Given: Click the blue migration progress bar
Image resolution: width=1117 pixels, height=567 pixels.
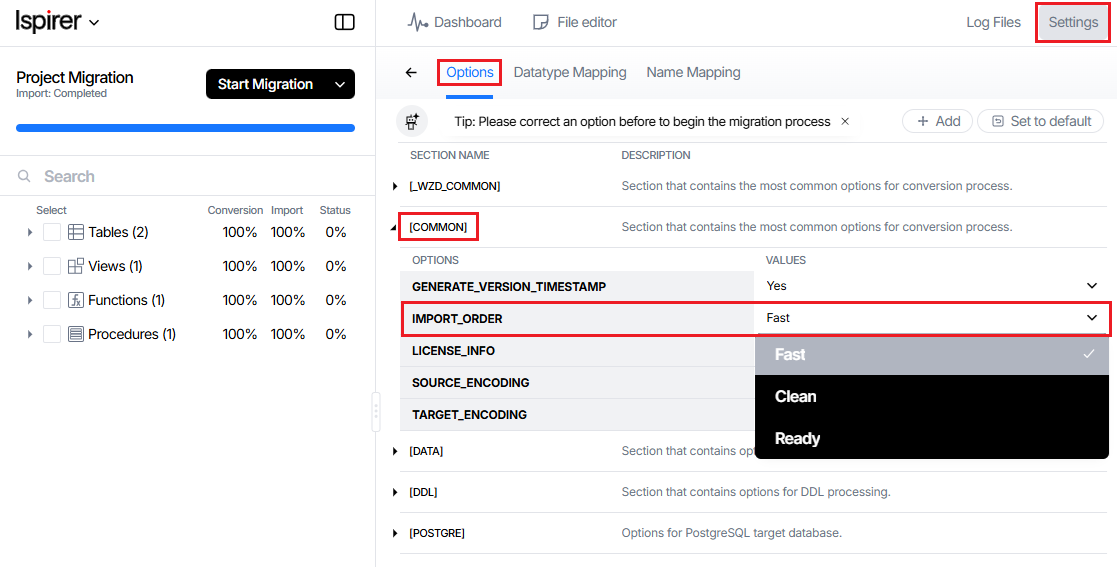Looking at the screenshot, I should pyautogui.click(x=185, y=128).
